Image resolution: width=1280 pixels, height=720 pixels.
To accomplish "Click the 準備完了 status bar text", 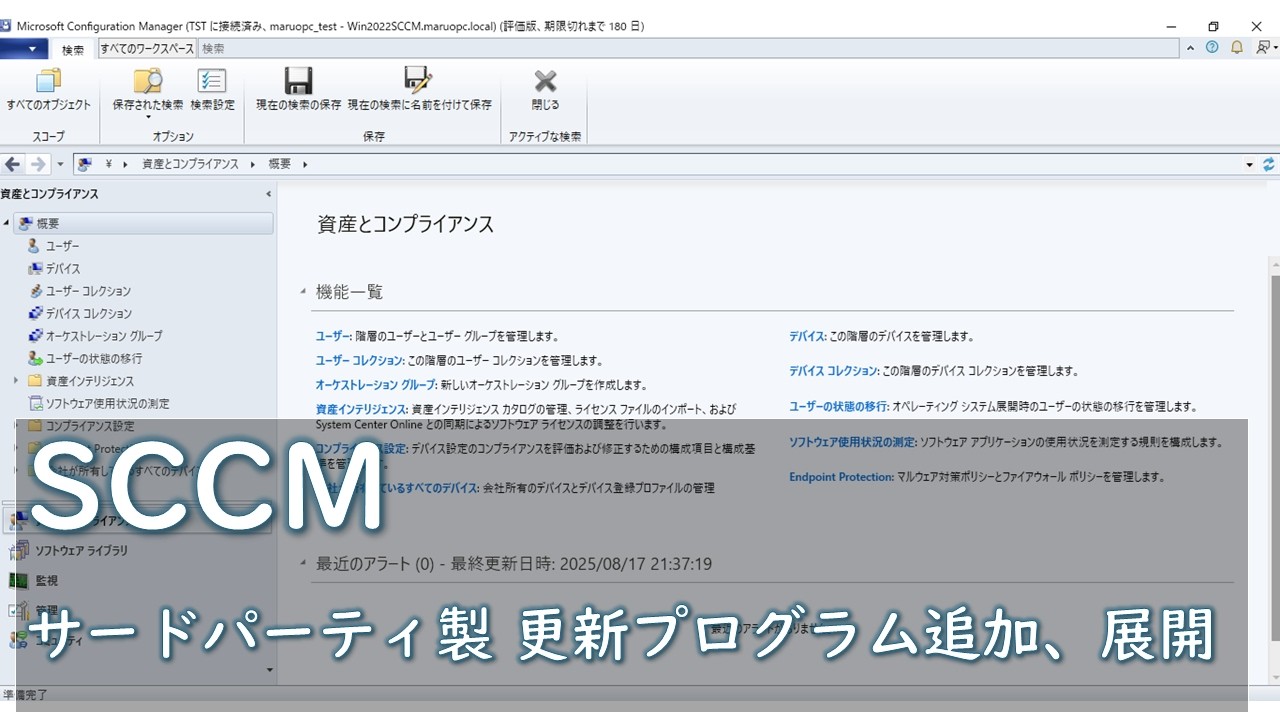I will click(25, 694).
